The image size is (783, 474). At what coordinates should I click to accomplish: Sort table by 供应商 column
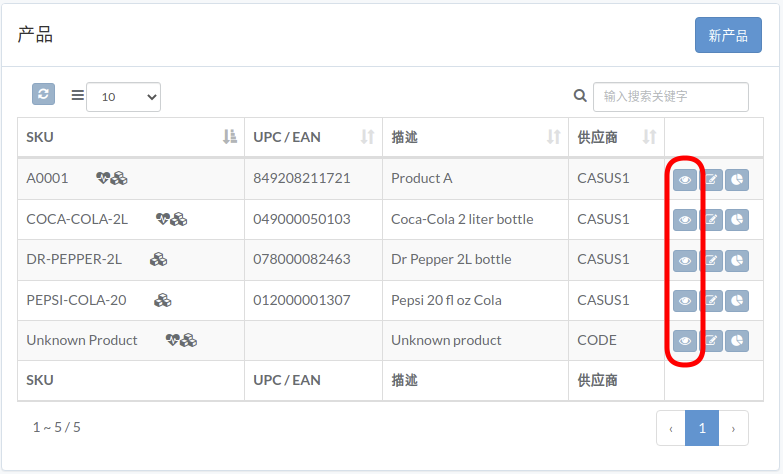616,137
